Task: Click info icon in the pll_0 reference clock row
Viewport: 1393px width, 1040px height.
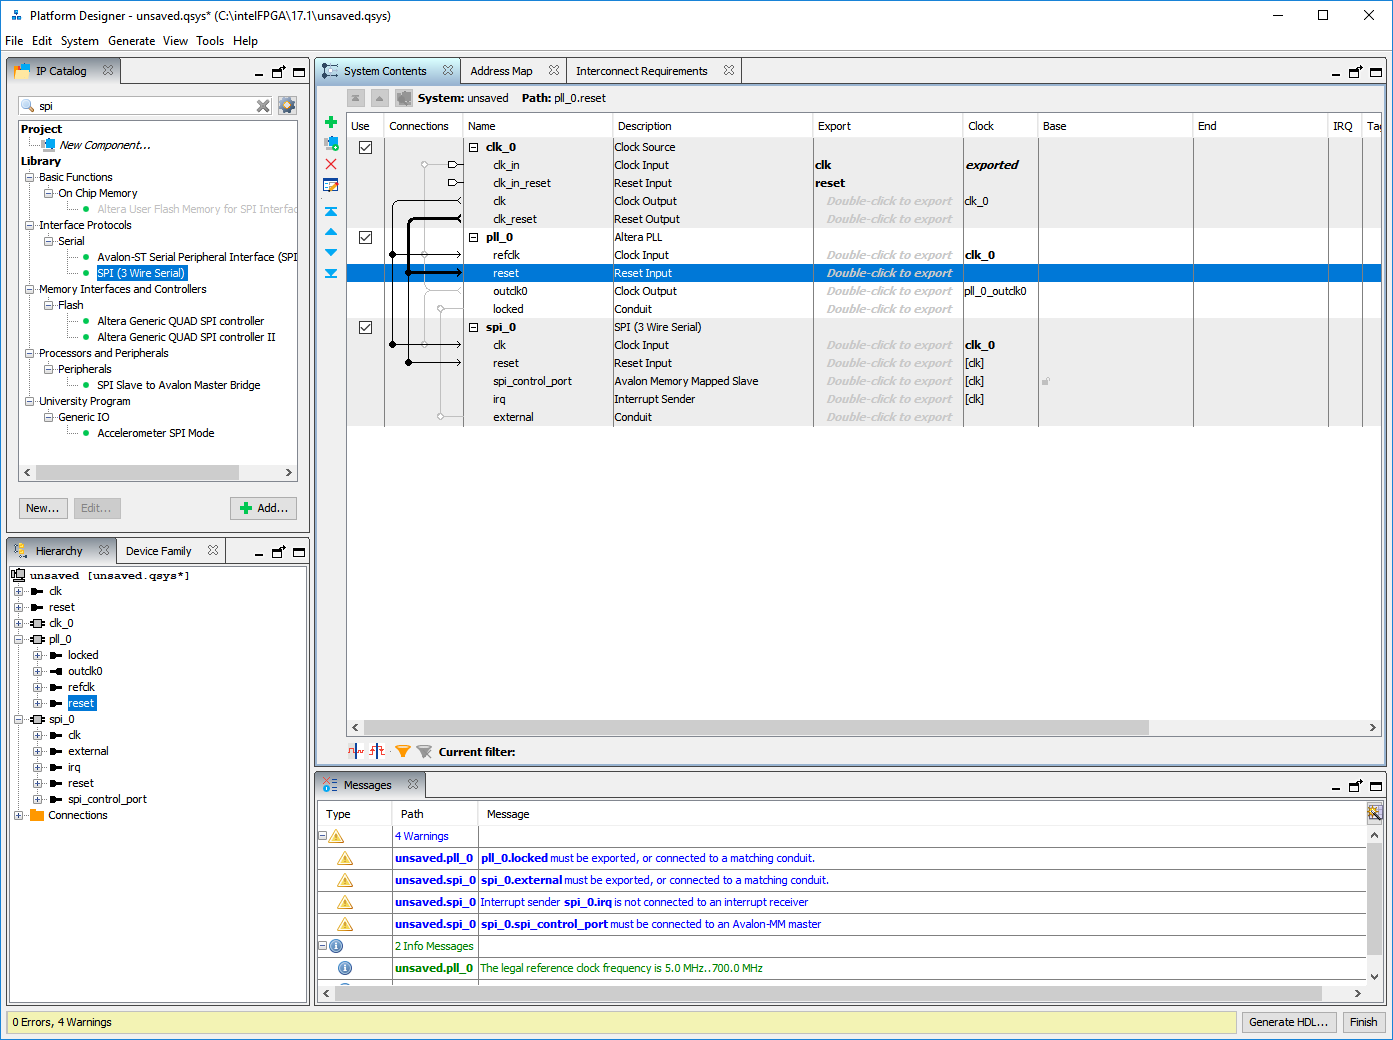Action: point(345,968)
